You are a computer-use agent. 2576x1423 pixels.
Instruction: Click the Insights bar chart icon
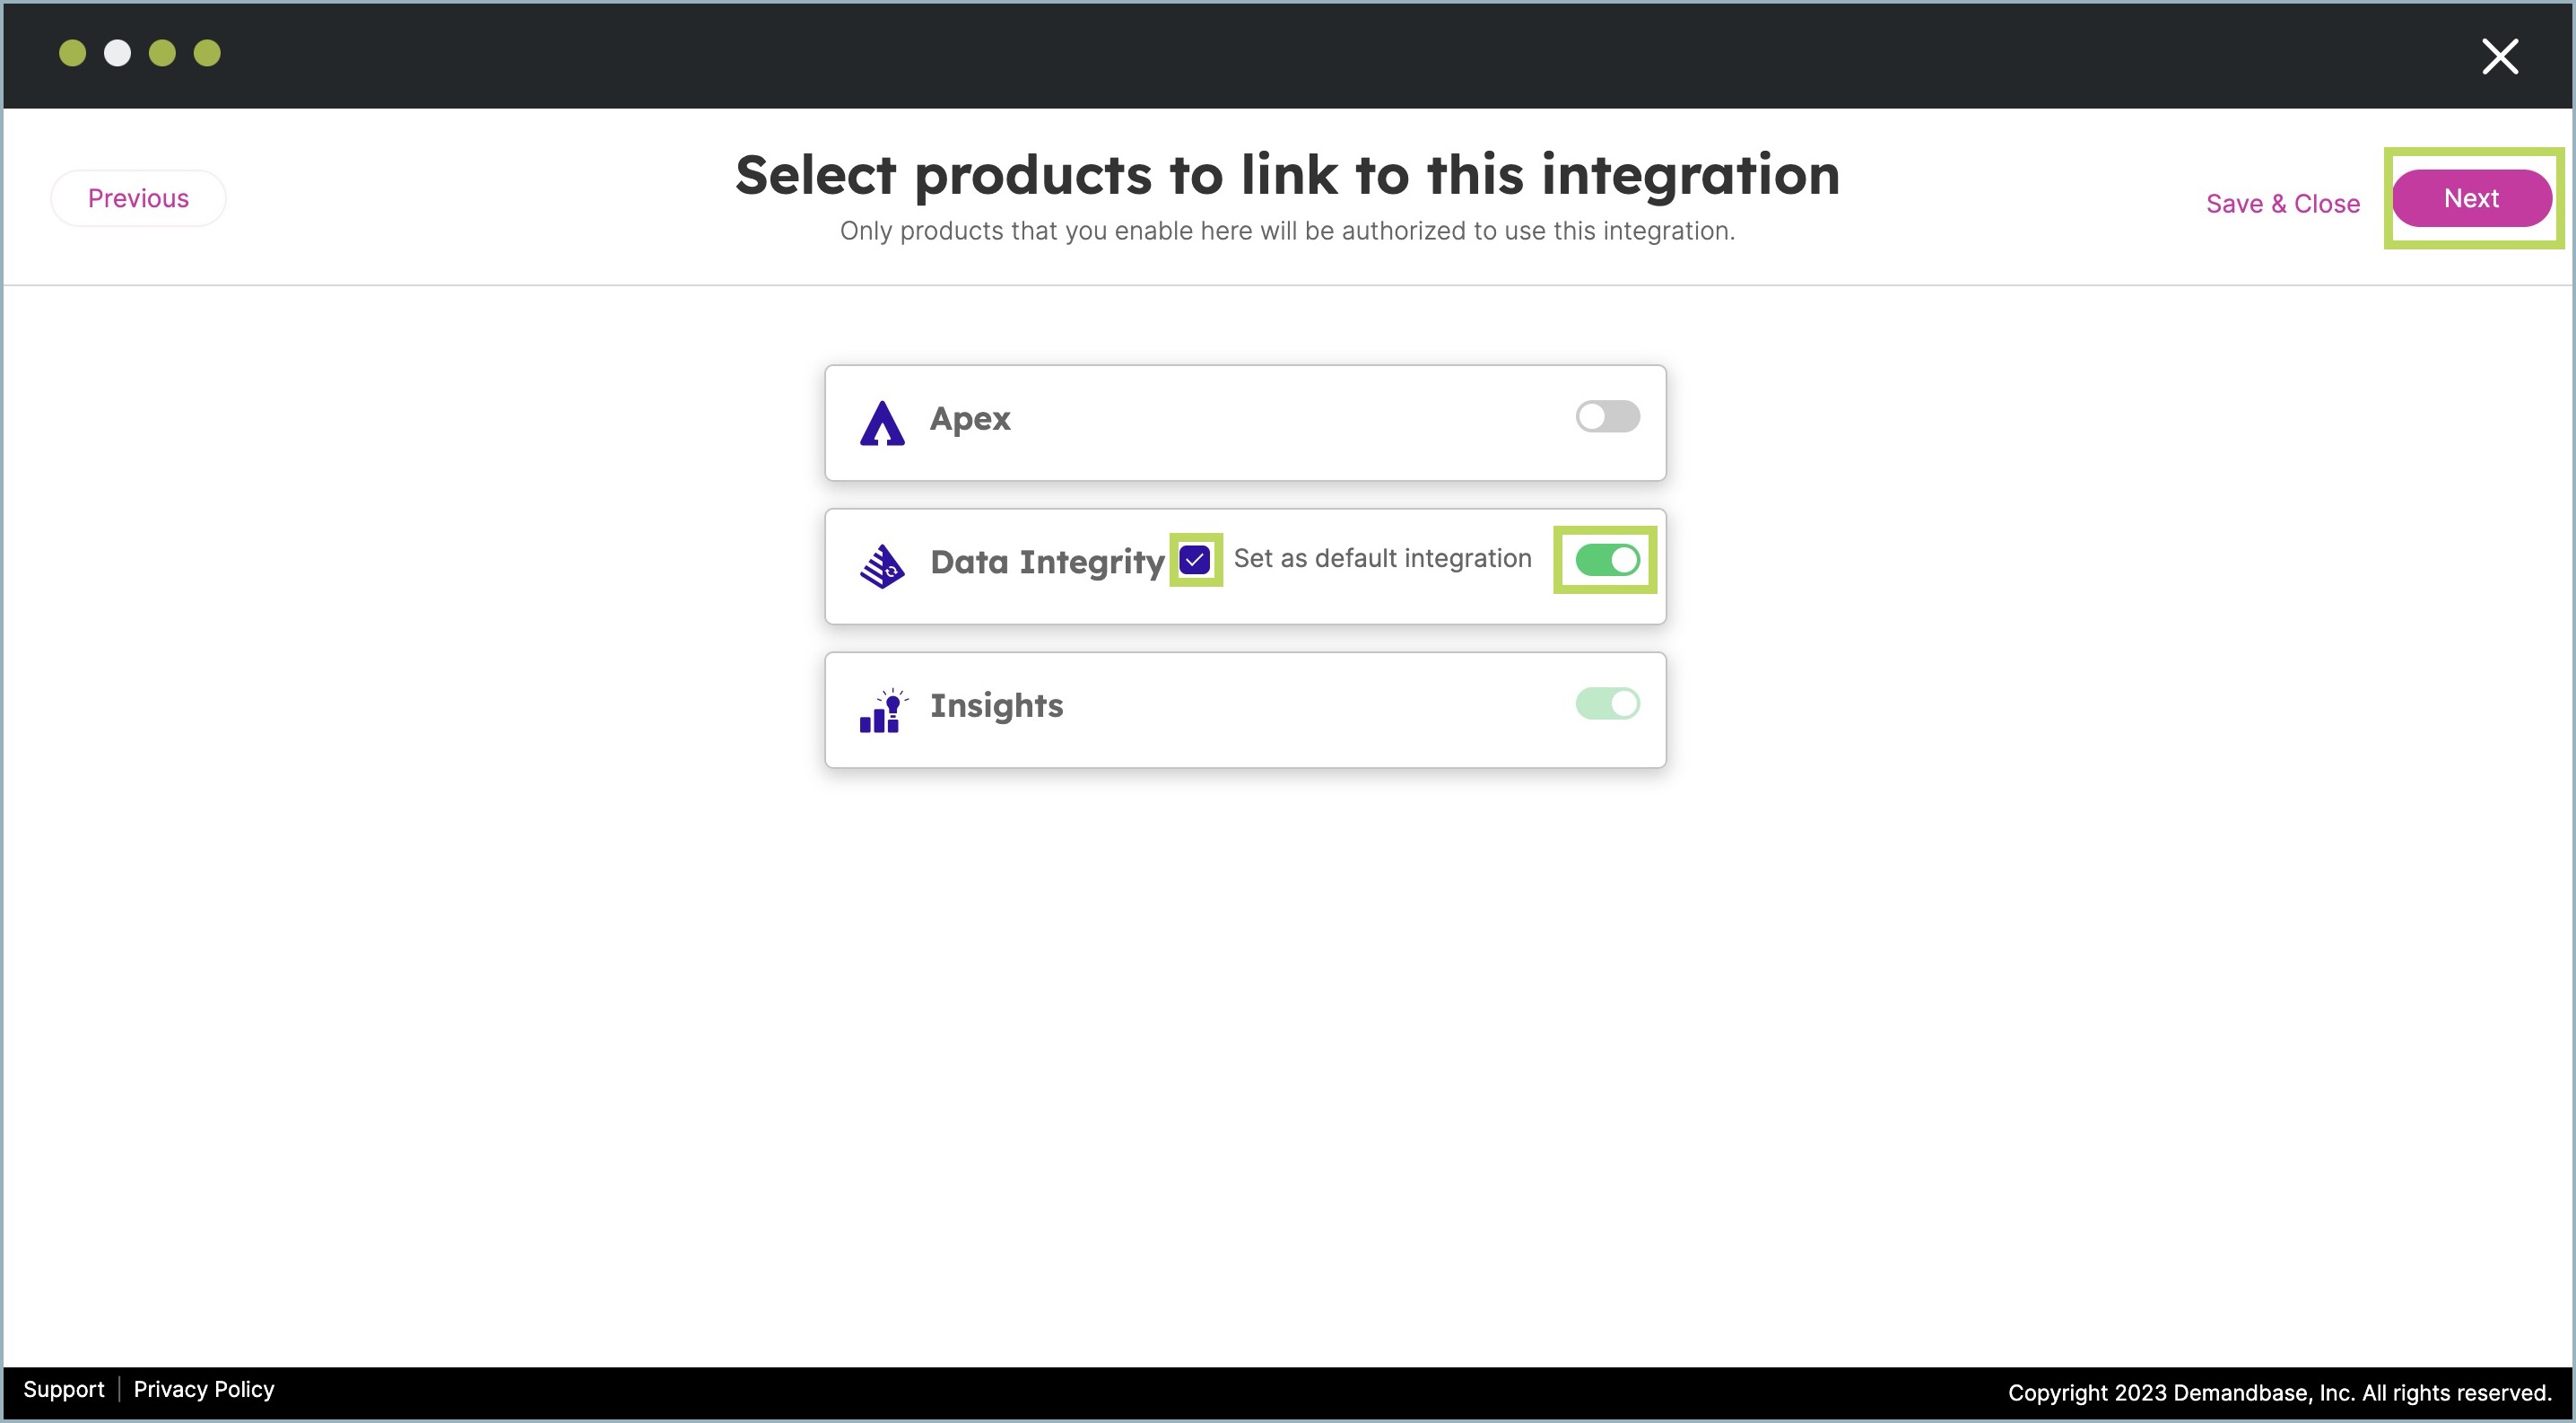point(882,710)
